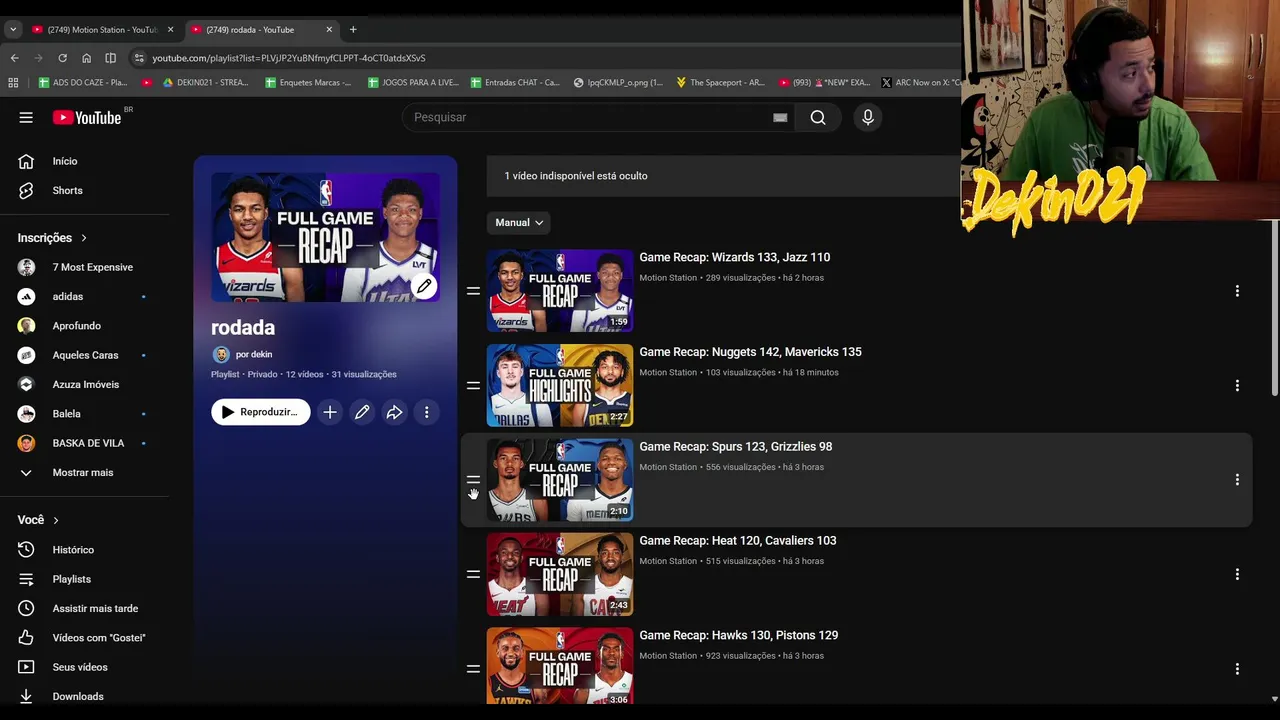Open a new browser tab

pyautogui.click(x=353, y=30)
